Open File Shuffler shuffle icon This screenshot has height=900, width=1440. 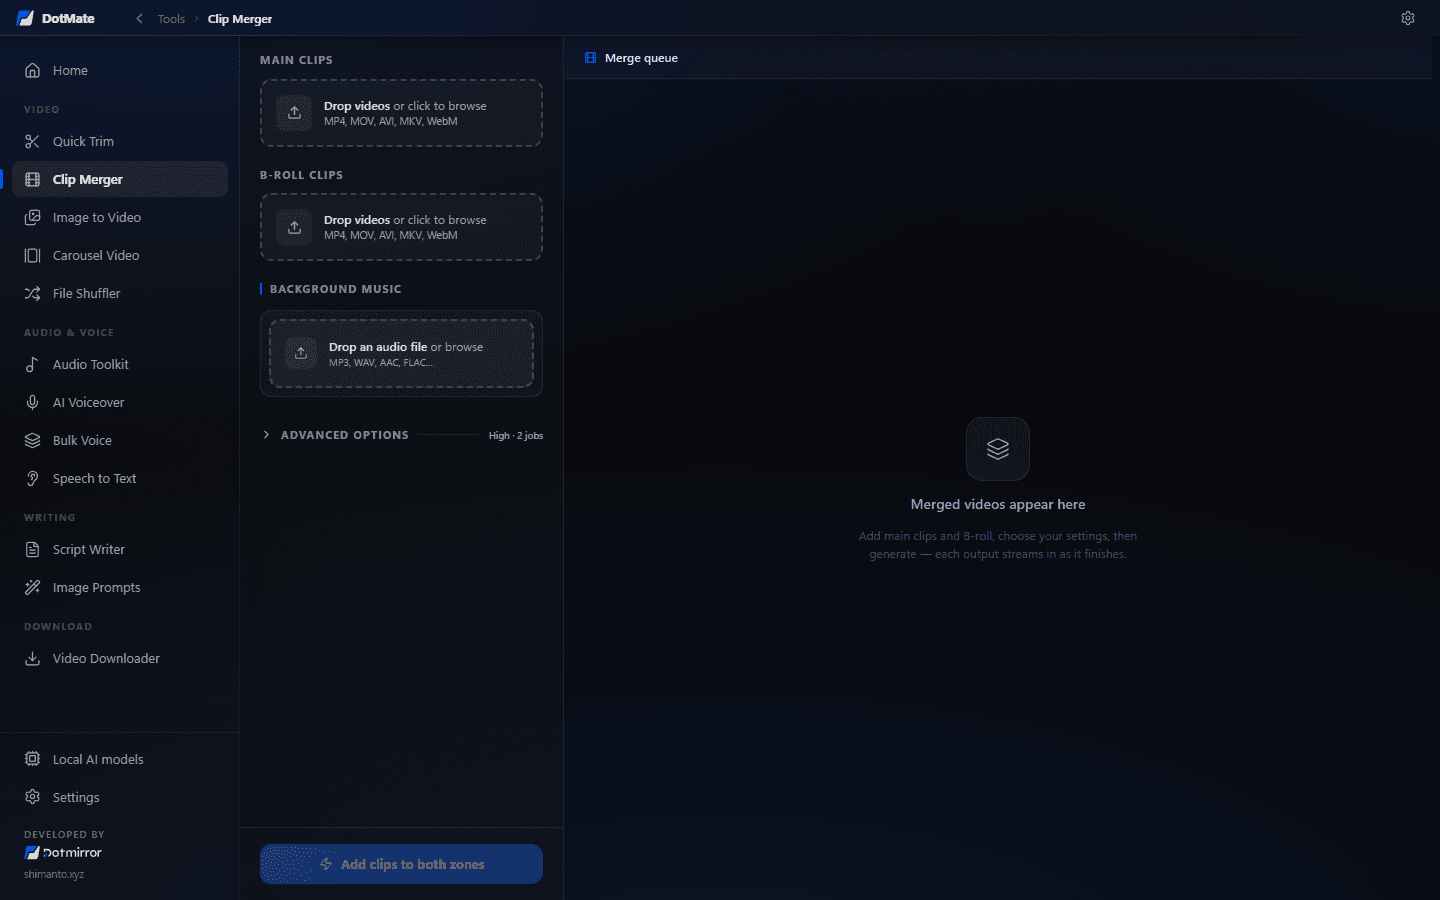click(32, 294)
